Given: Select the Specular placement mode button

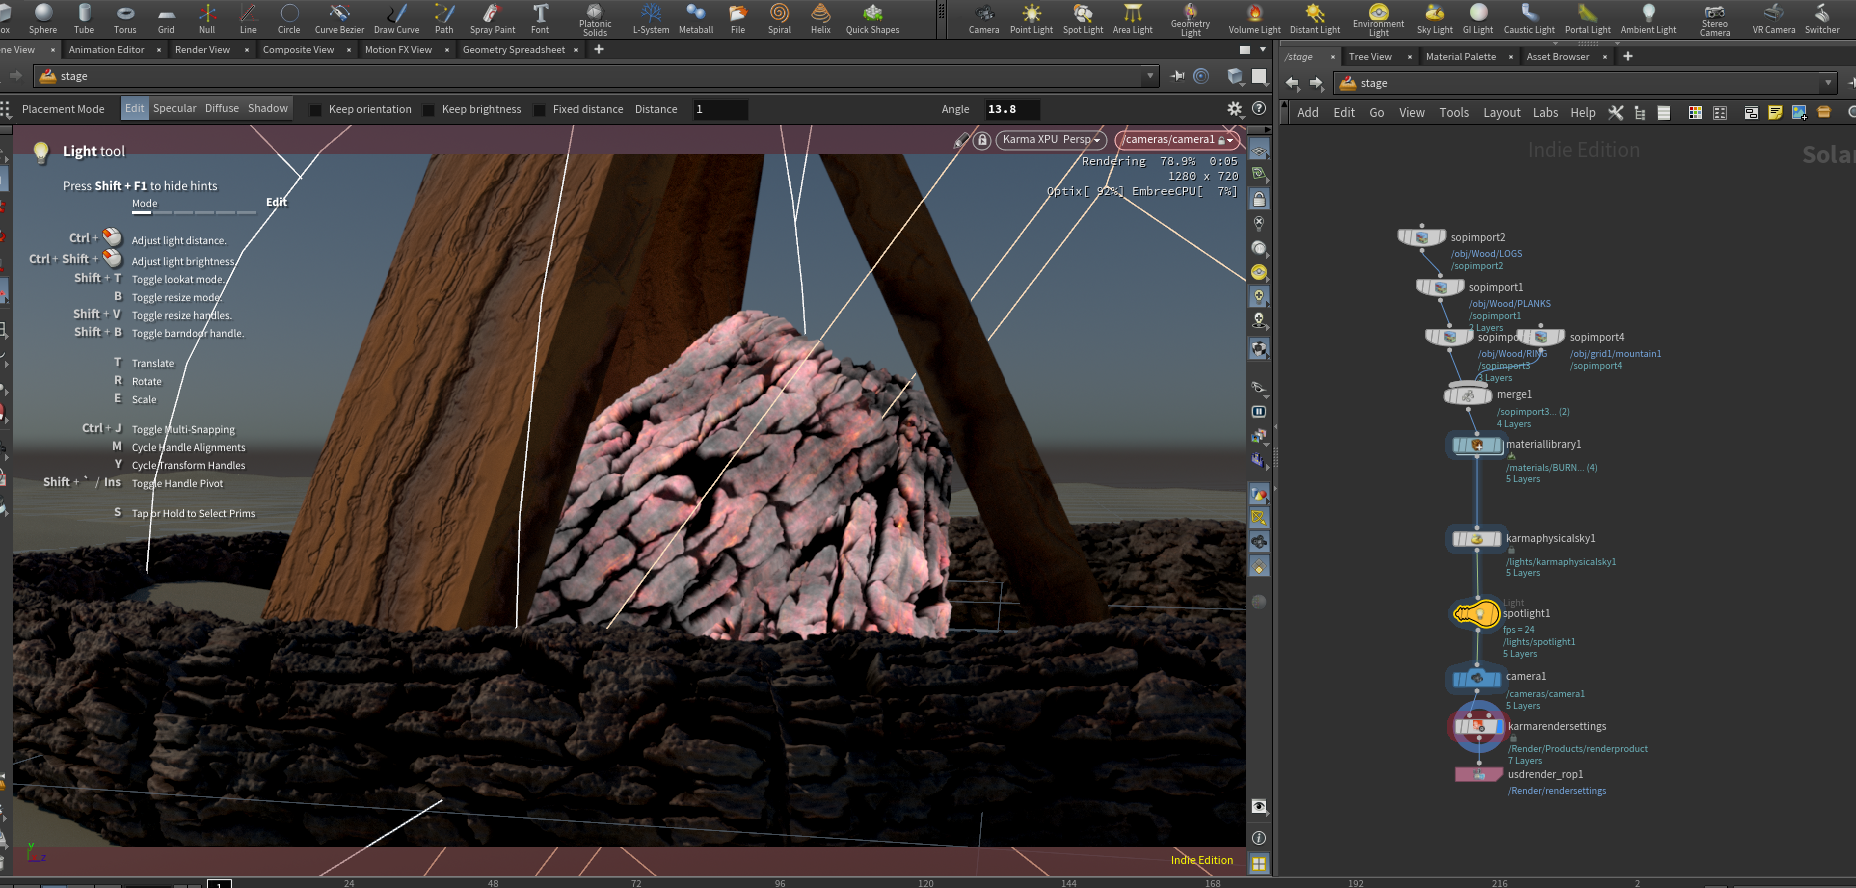Looking at the screenshot, I should pyautogui.click(x=175, y=108).
